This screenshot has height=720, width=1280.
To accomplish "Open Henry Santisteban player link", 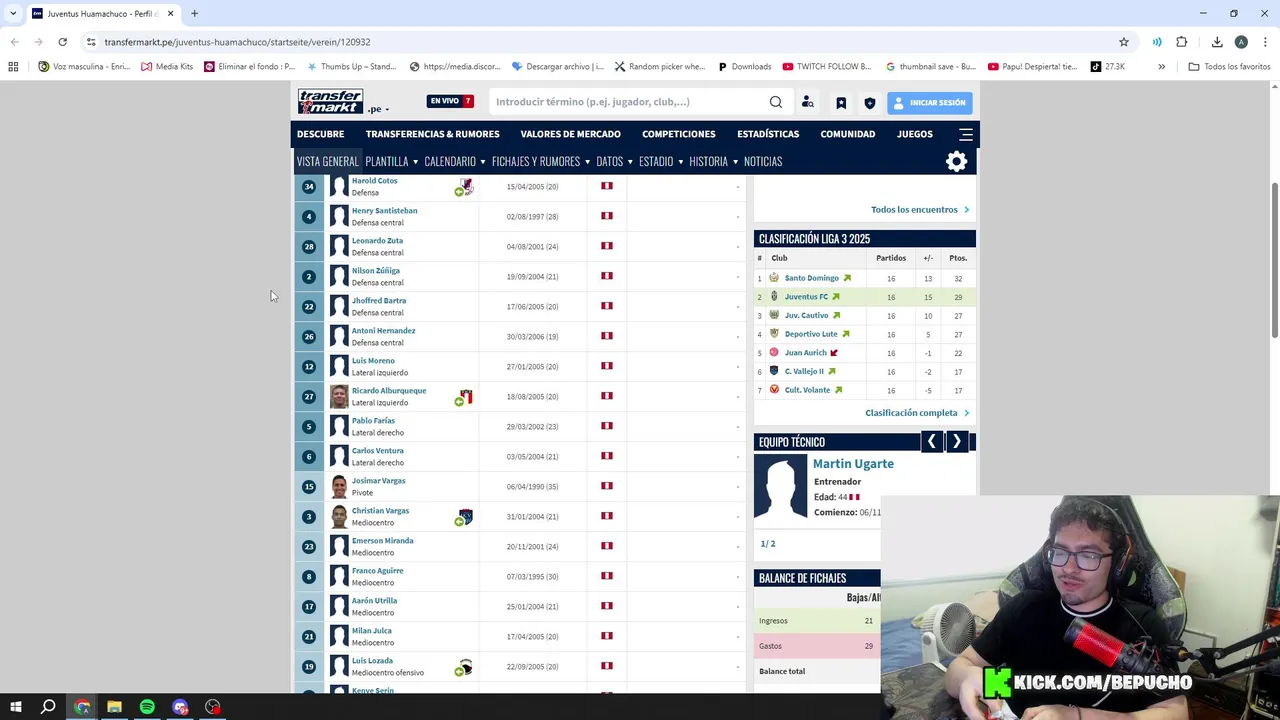I will [x=384, y=211].
